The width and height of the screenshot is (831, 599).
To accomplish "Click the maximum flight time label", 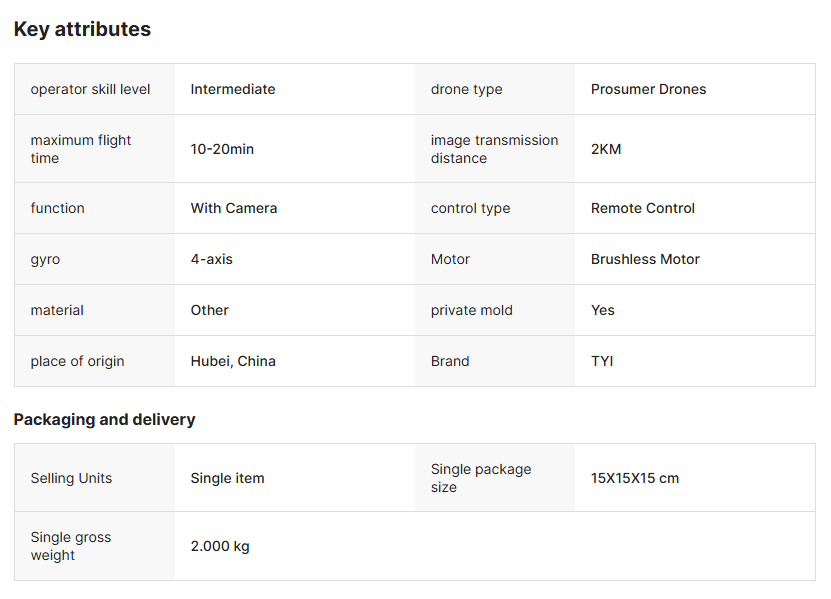I will (x=81, y=149).
